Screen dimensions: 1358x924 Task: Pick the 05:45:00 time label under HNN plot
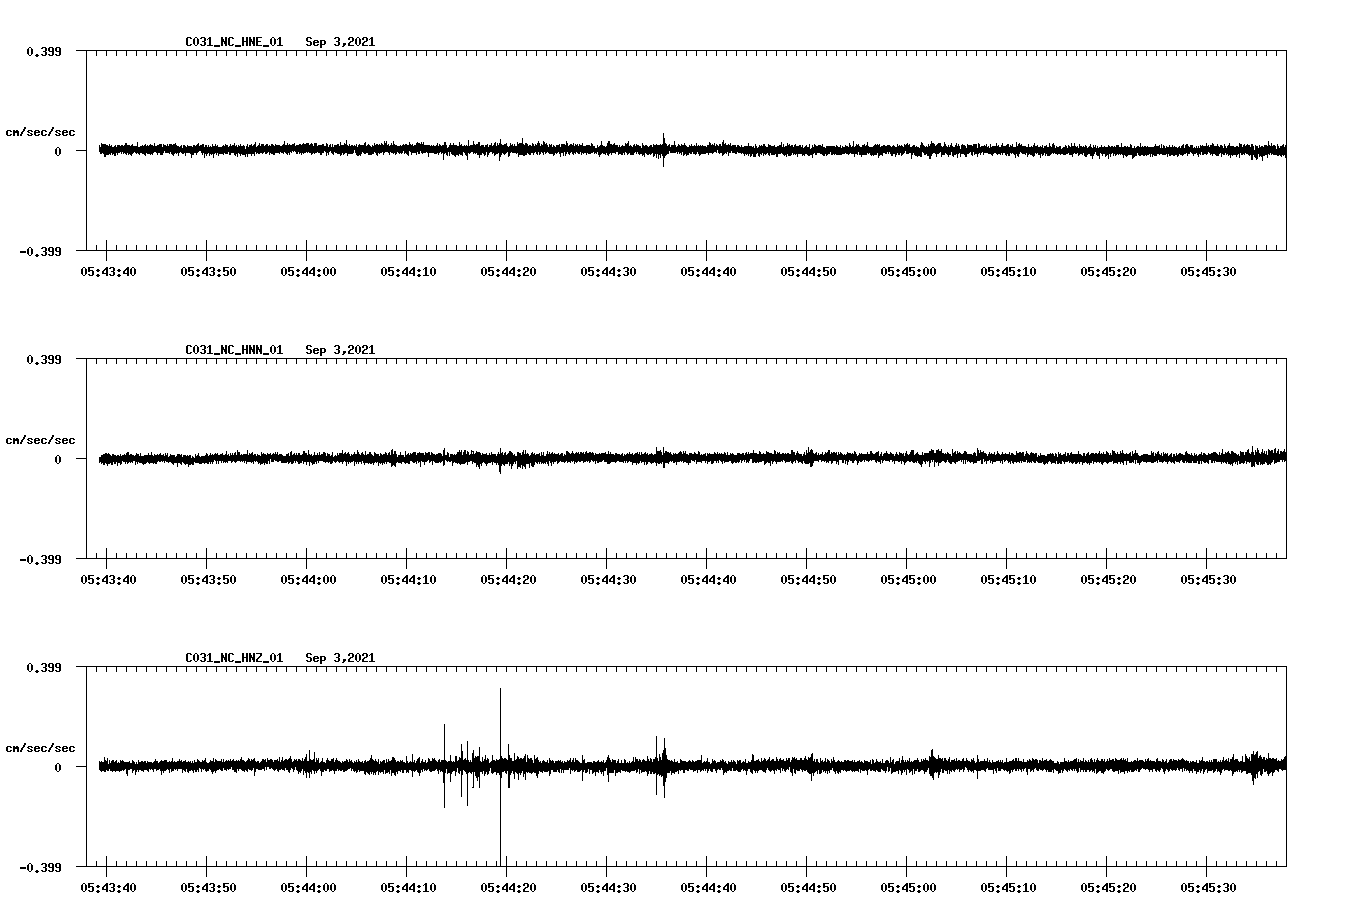point(908,580)
